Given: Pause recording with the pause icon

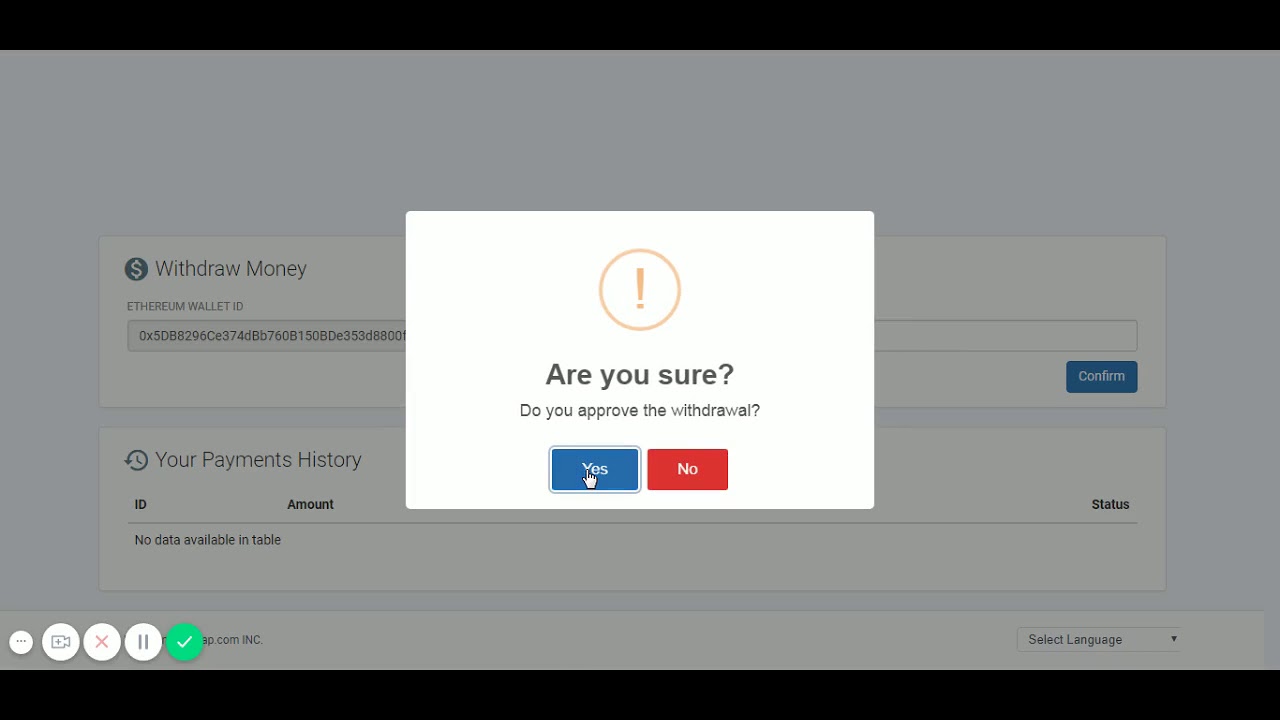Looking at the screenshot, I should (x=143, y=642).
